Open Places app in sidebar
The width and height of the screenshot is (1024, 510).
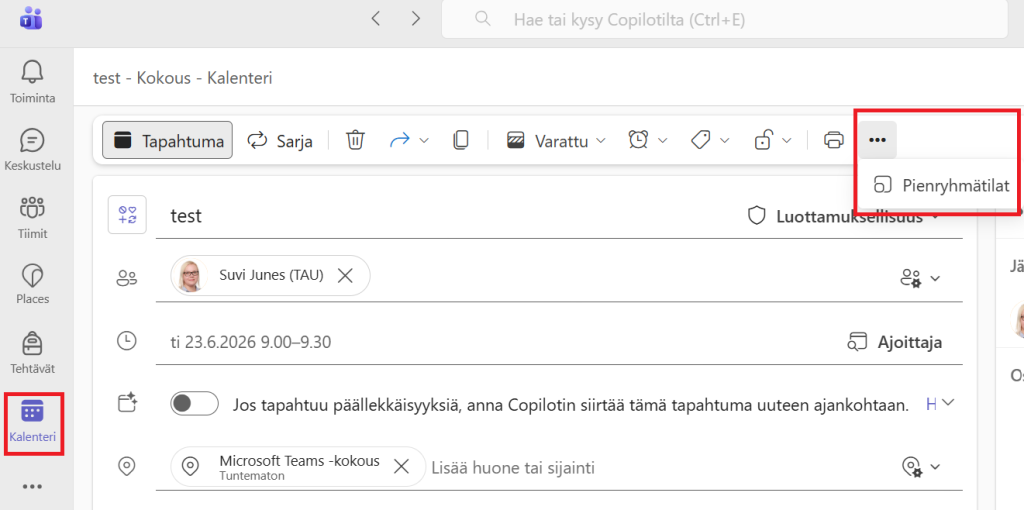tap(32, 285)
